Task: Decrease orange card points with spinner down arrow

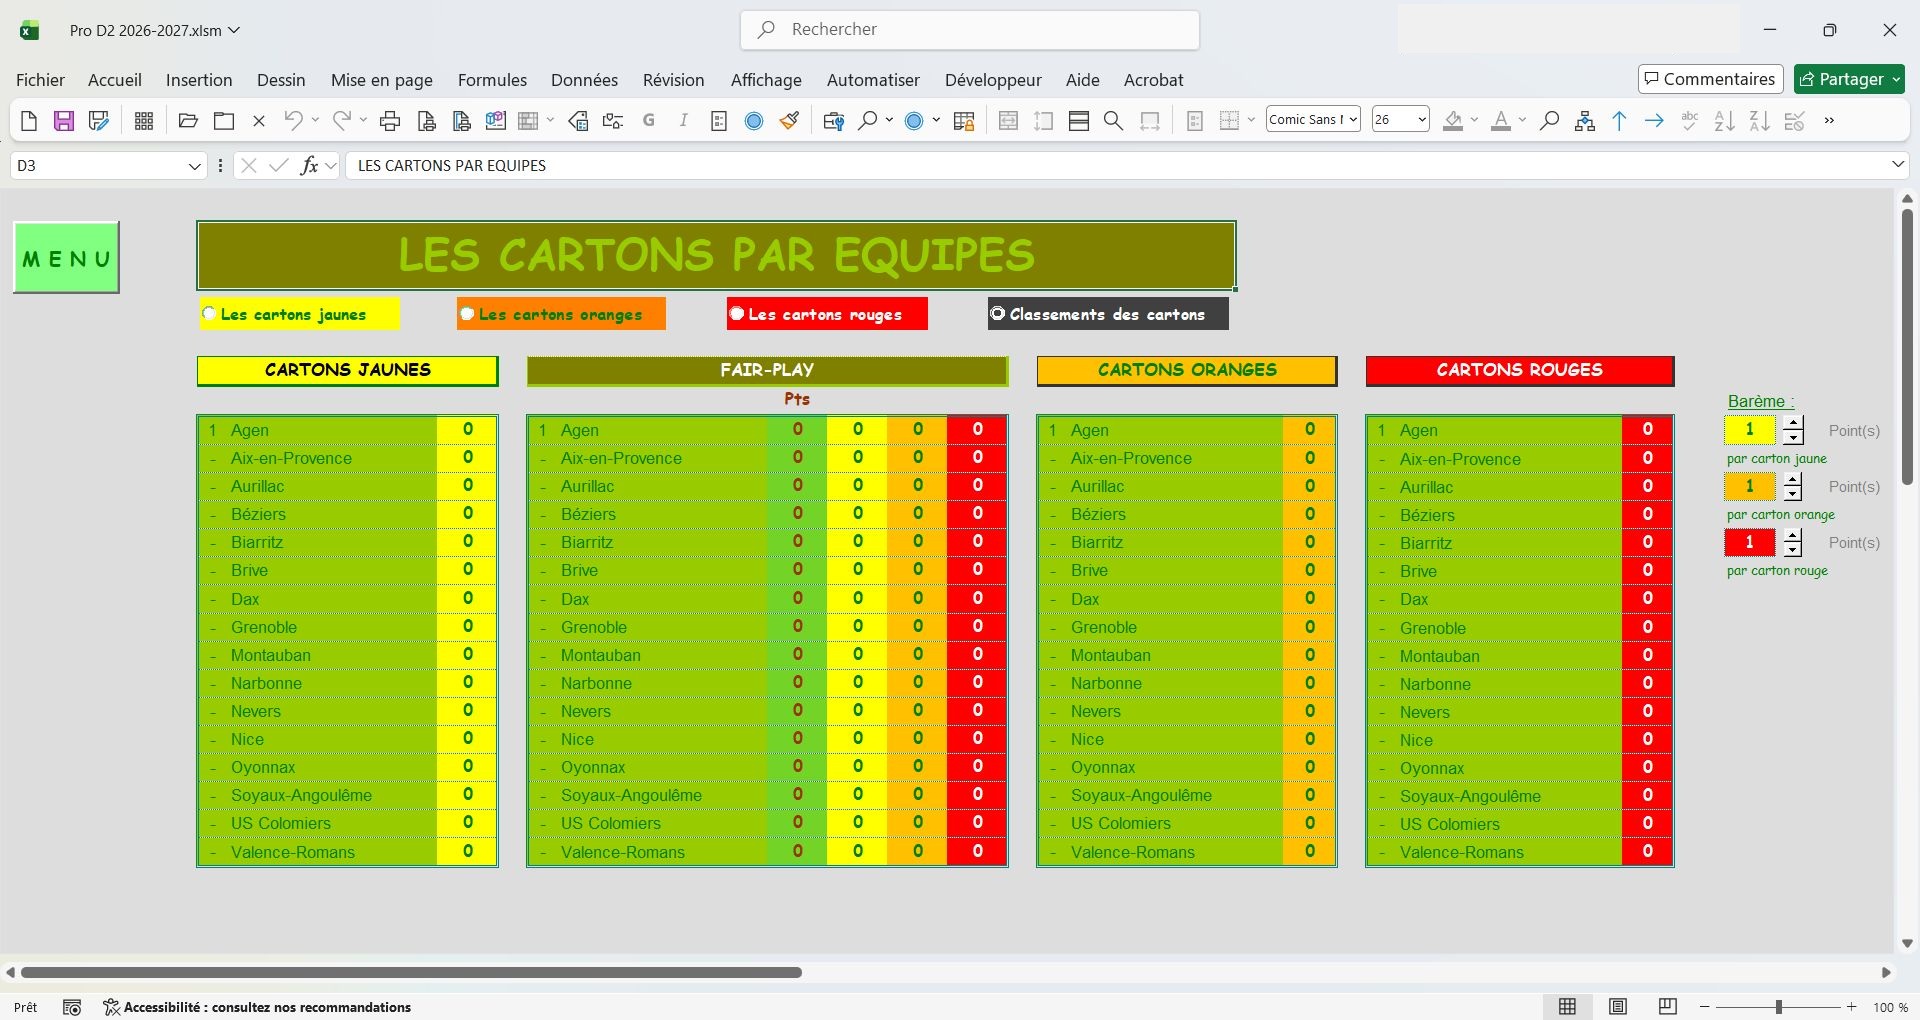Action: pos(1793,494)
